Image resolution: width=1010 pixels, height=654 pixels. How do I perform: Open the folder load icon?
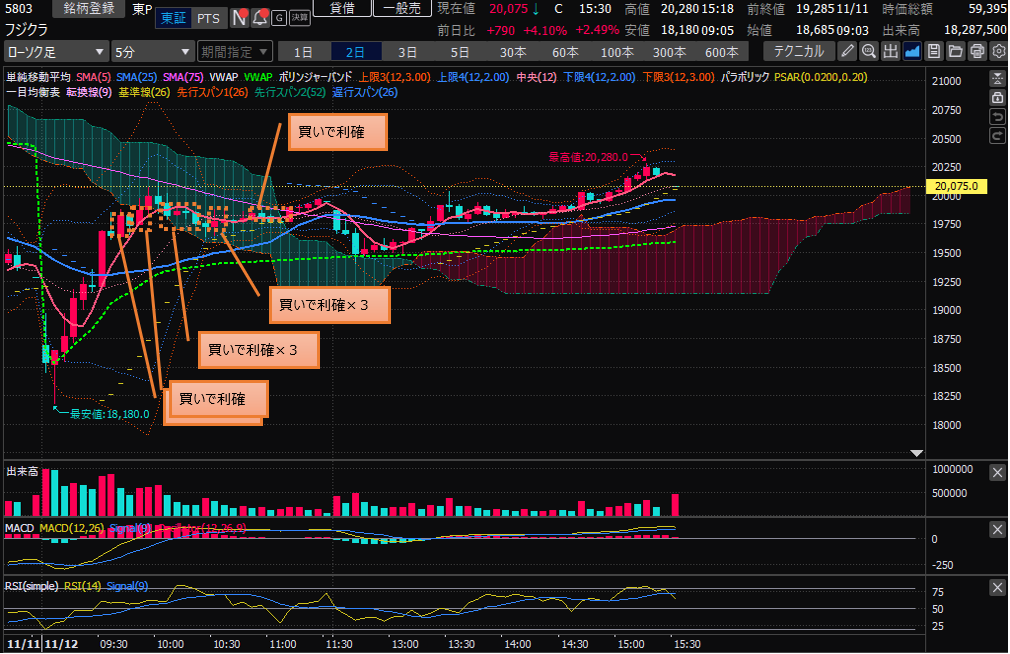955,51
